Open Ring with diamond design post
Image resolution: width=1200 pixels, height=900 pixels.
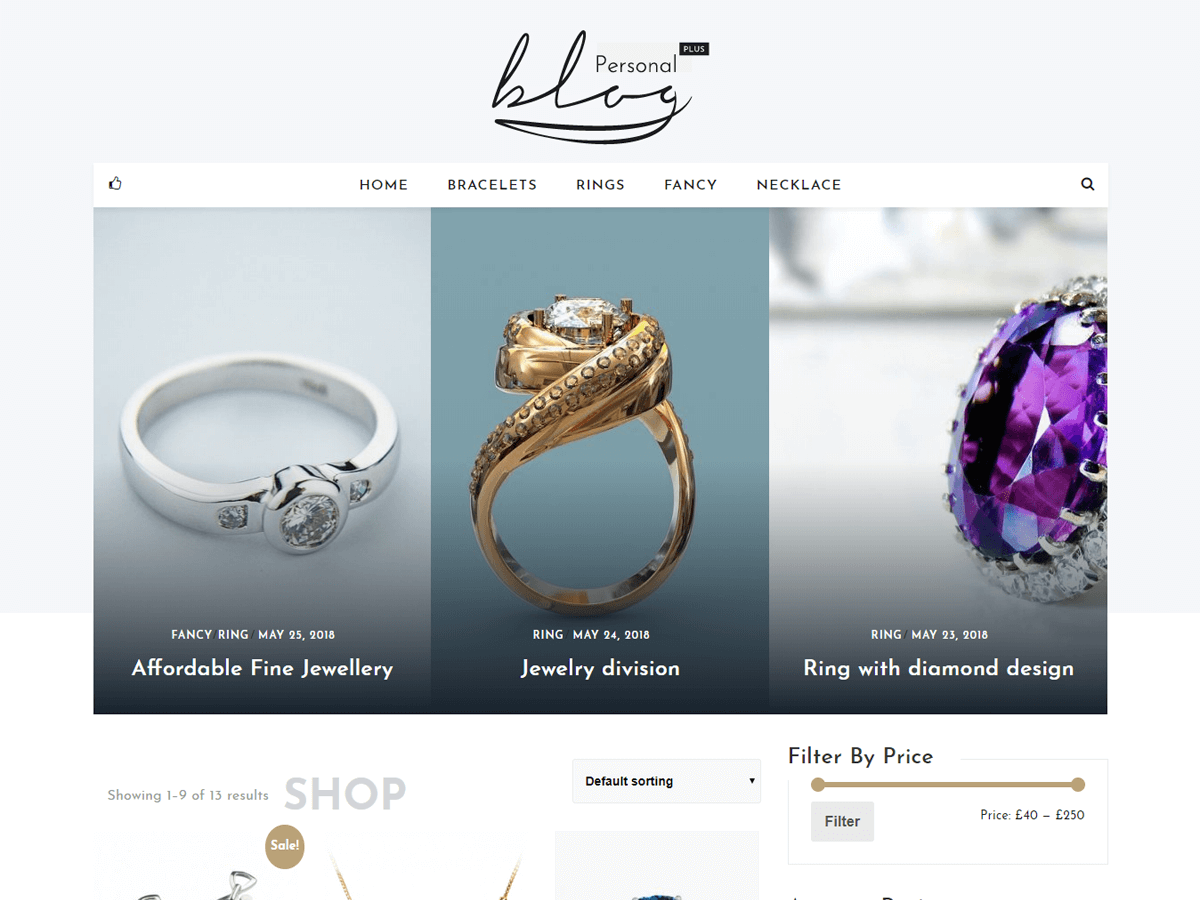click(x=938, y=668)
